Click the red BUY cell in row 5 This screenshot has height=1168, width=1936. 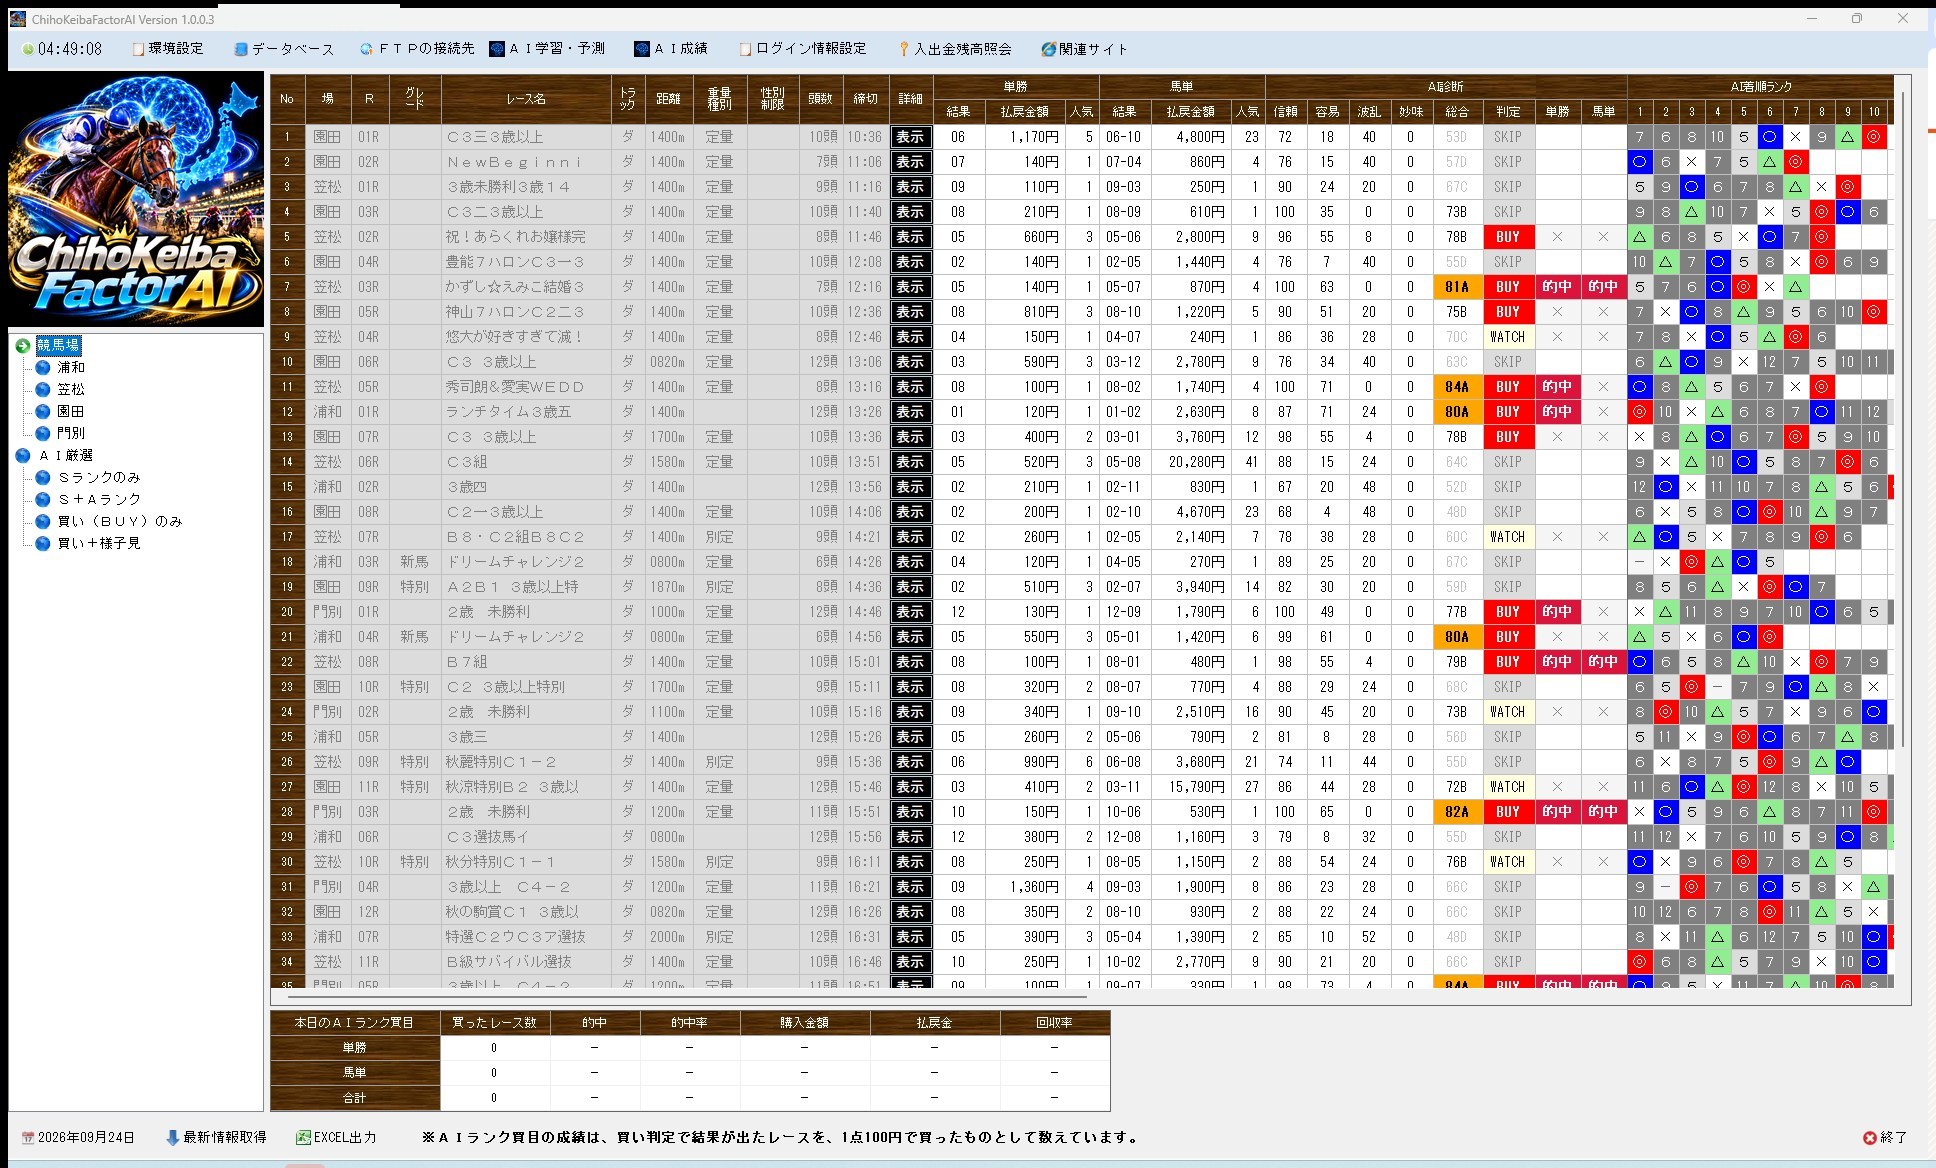pos(1508,237)
